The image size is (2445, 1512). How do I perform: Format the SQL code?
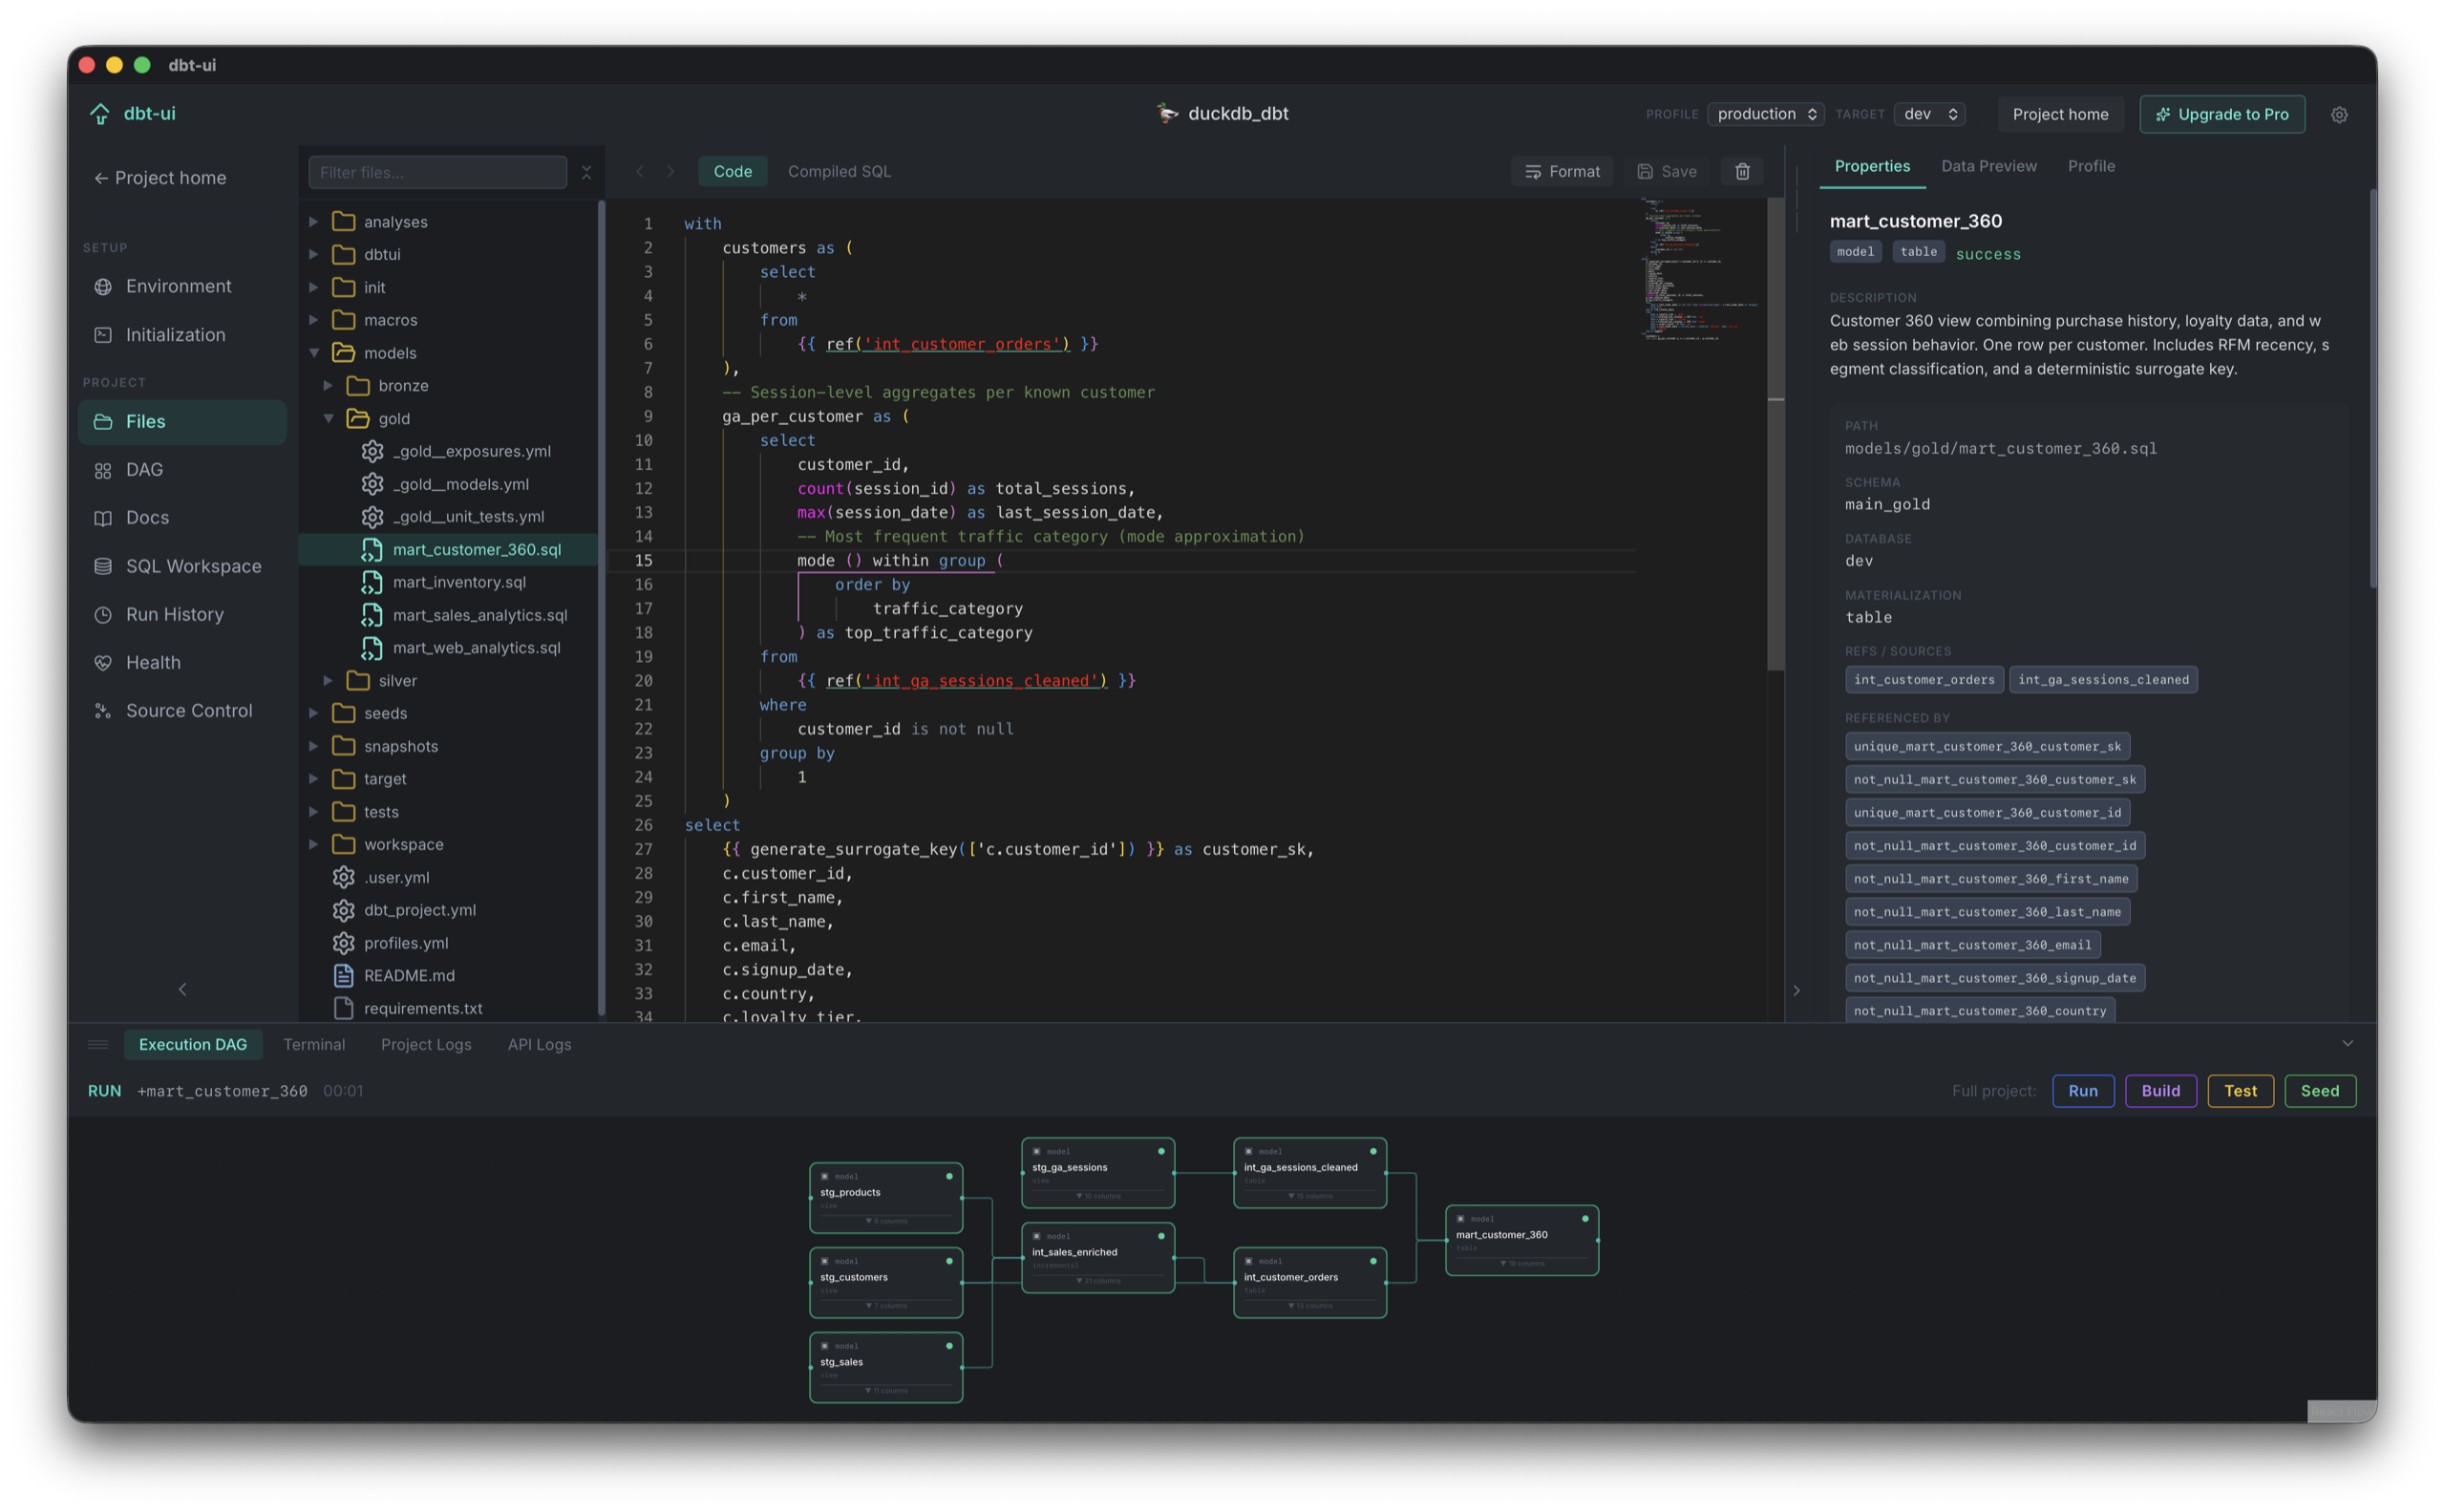click(1562, 171)
